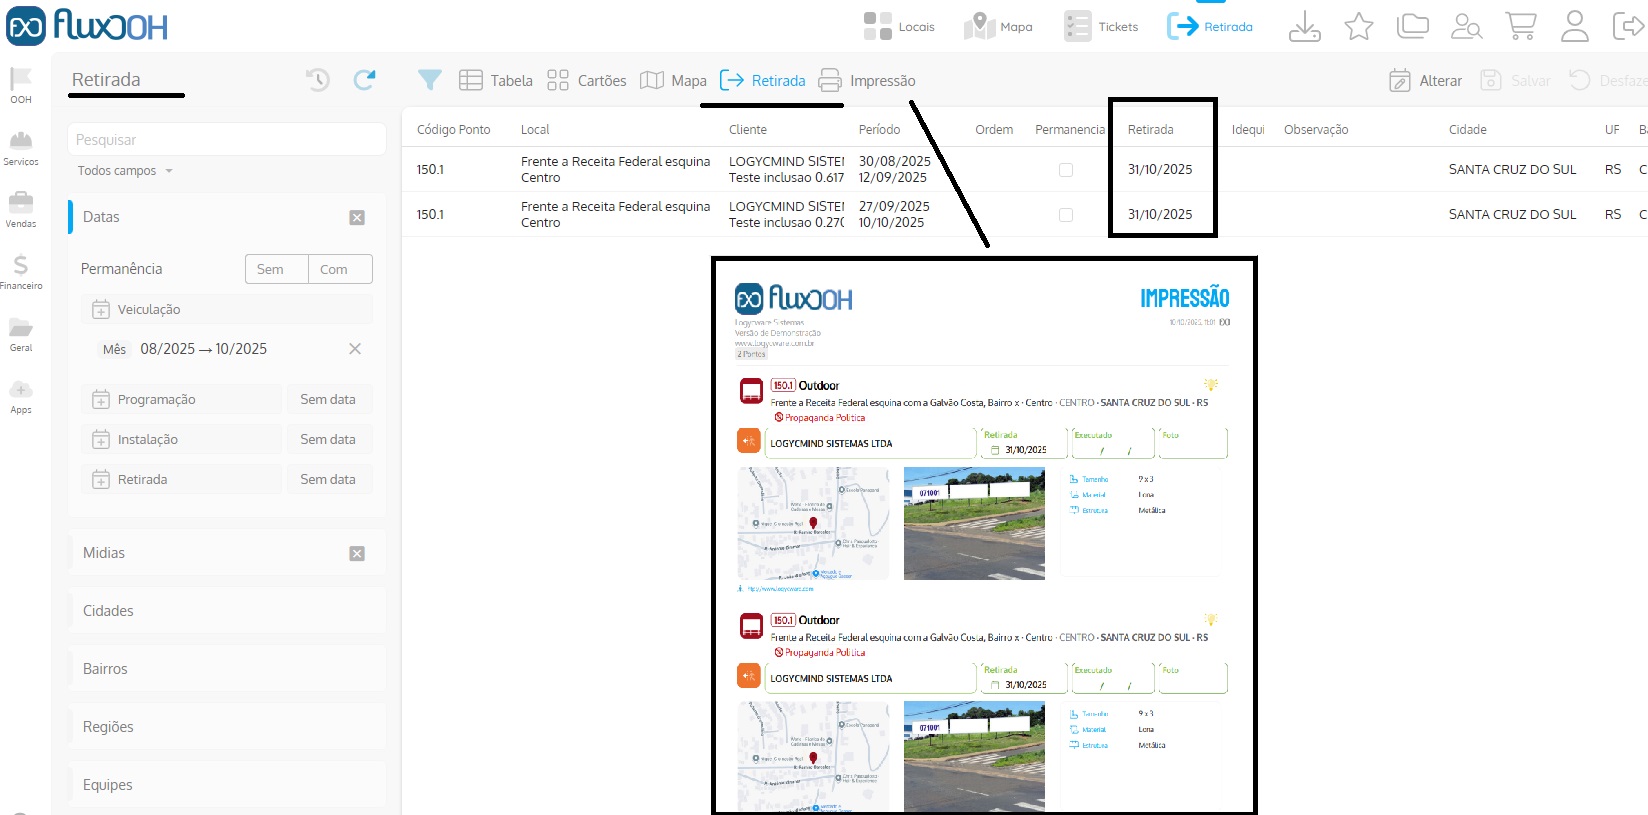Click the Alterar button

[1426, 81]
